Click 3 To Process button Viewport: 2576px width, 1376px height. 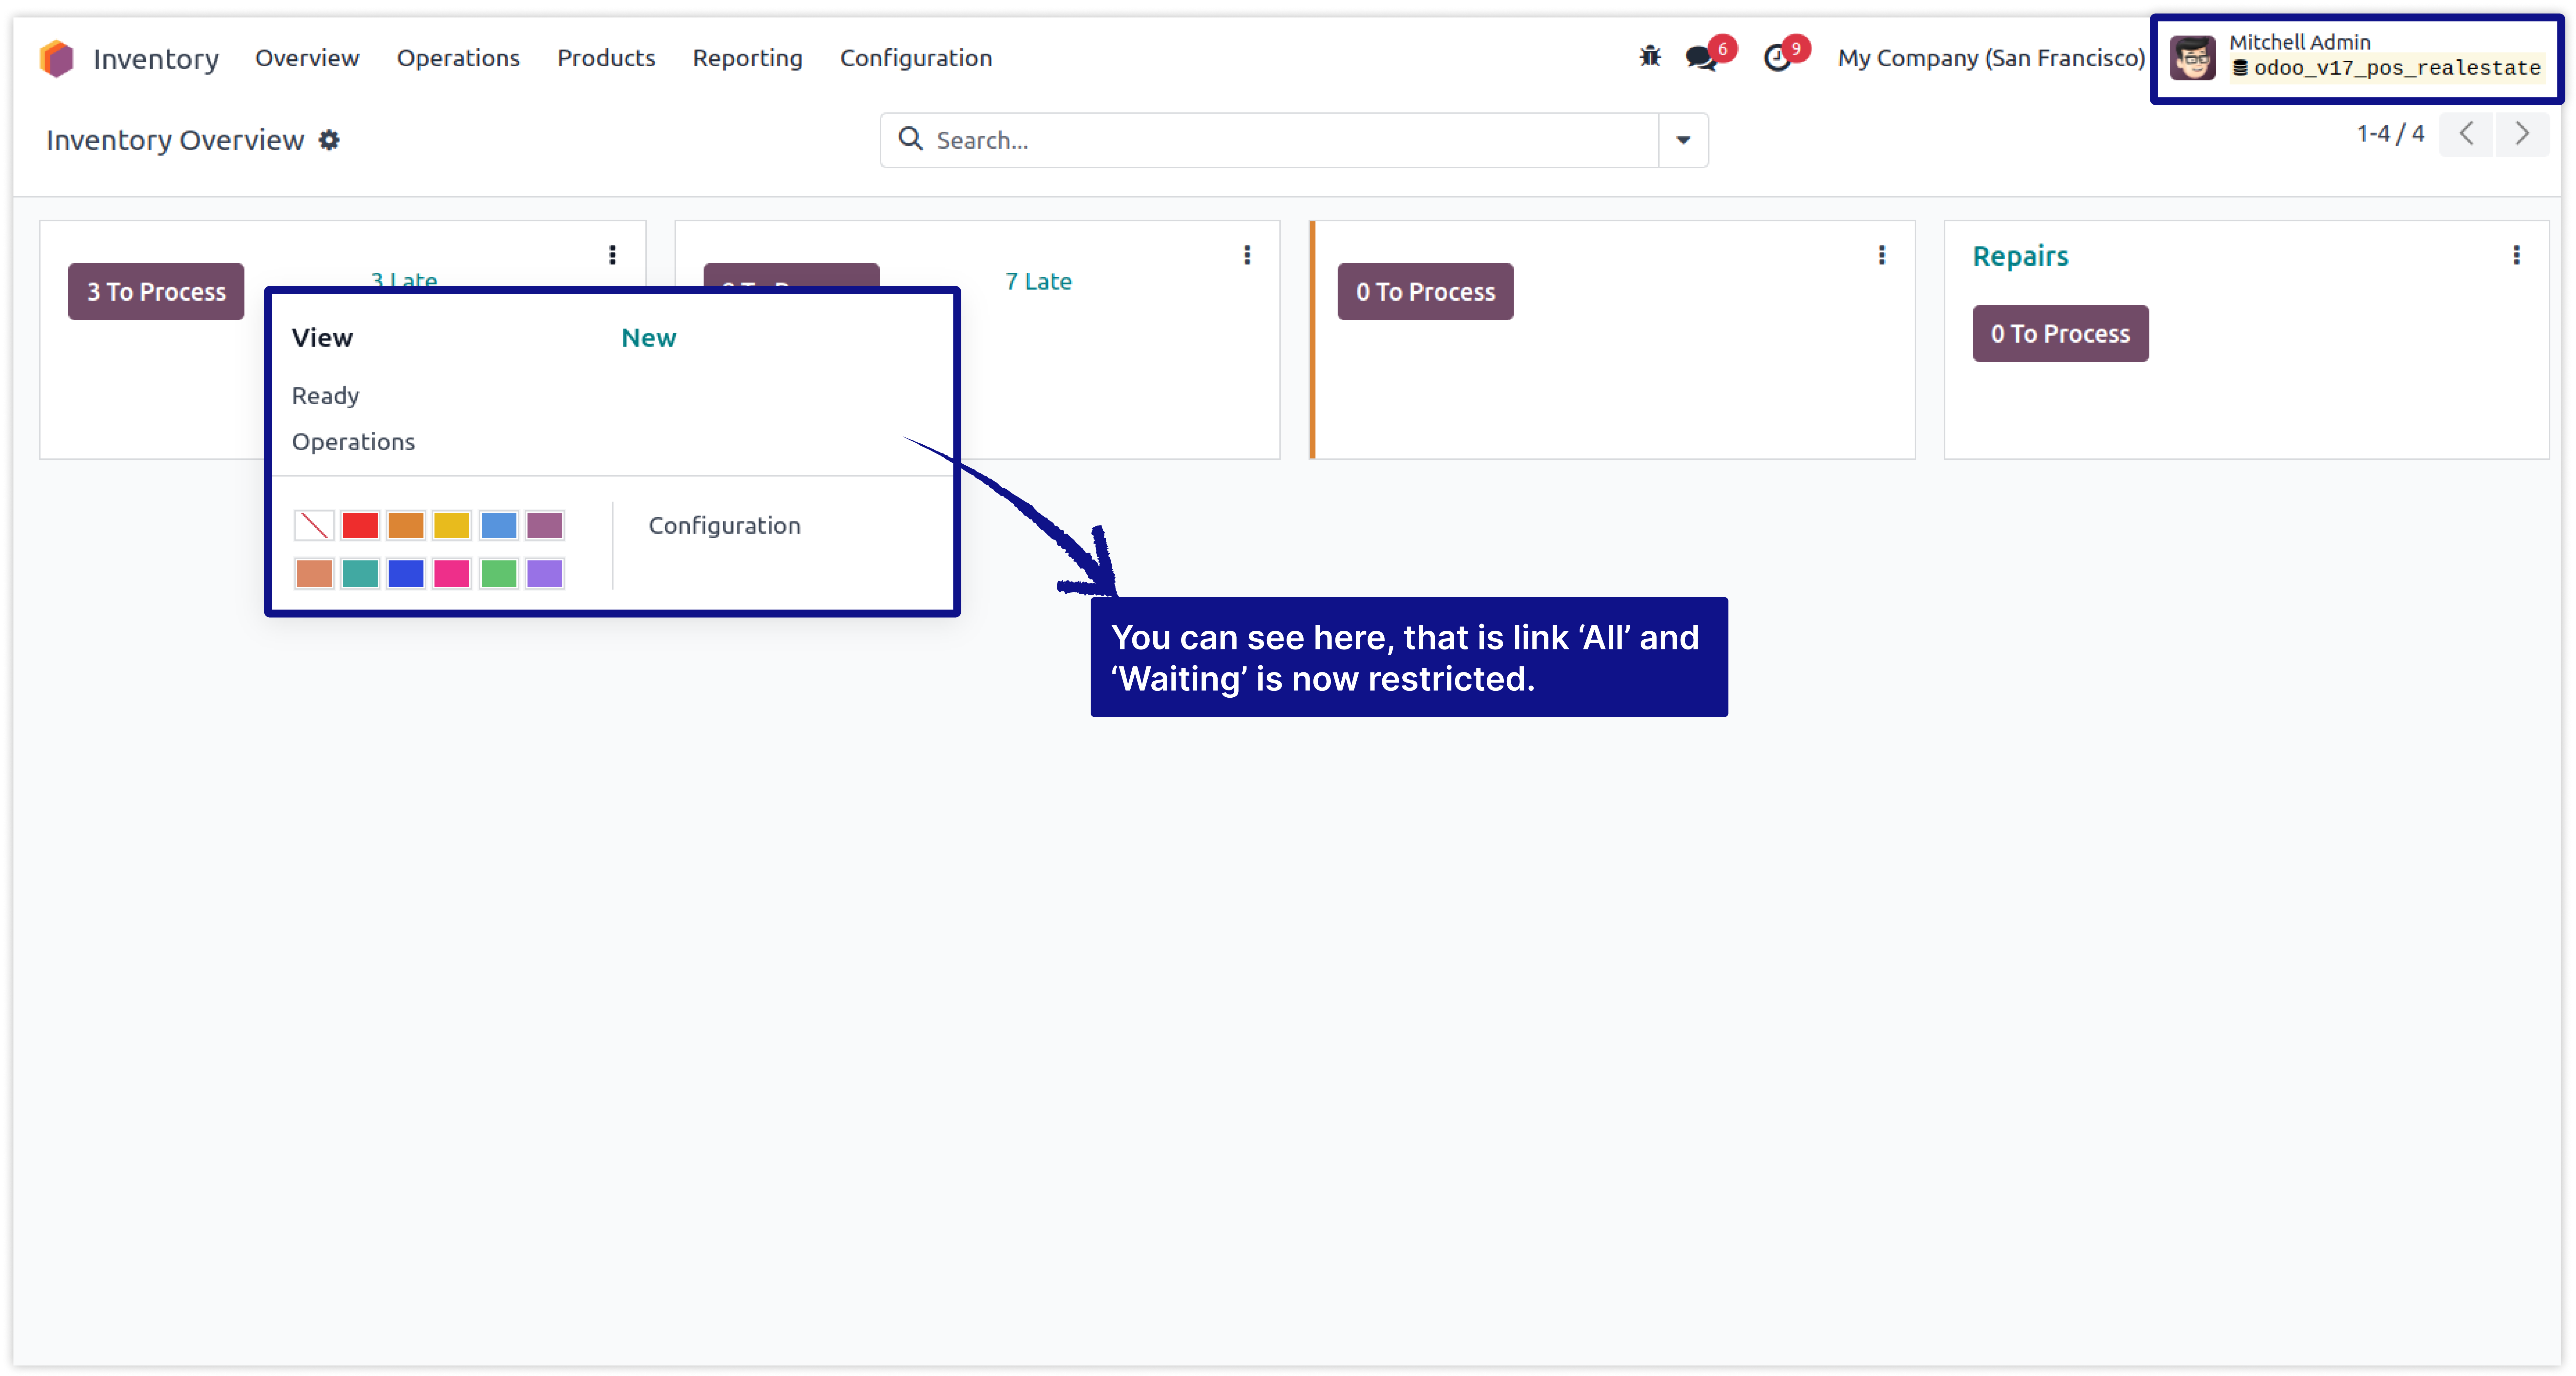coord(156,292)
